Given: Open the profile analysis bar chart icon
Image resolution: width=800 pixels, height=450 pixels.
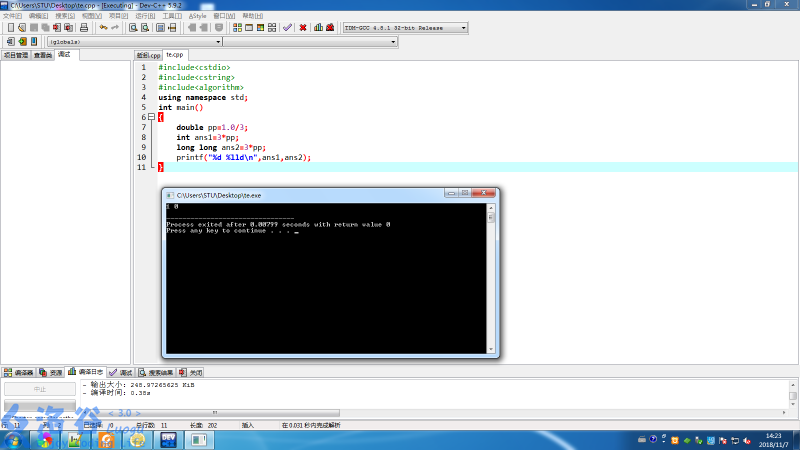Looking at the screenshot, I should tap(318, 27).
